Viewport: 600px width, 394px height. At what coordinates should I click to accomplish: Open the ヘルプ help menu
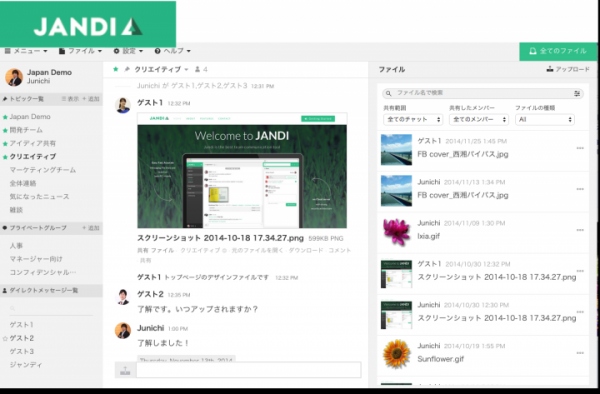click(x=173, y=51)
